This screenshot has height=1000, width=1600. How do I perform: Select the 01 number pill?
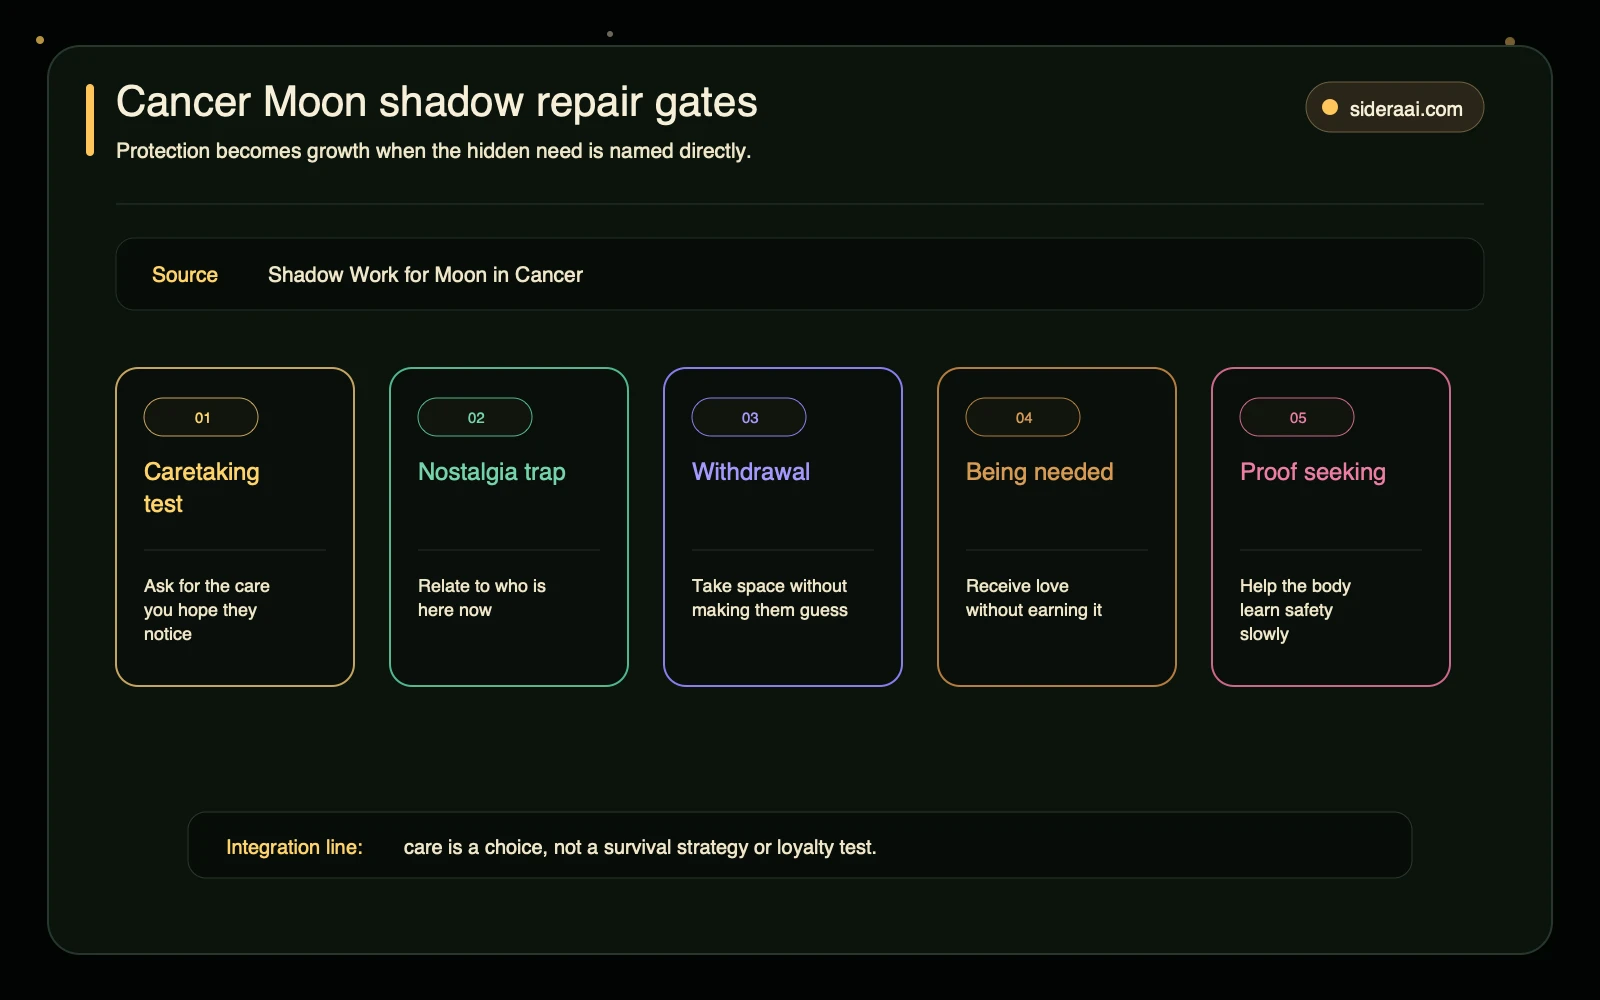(201, 417)
